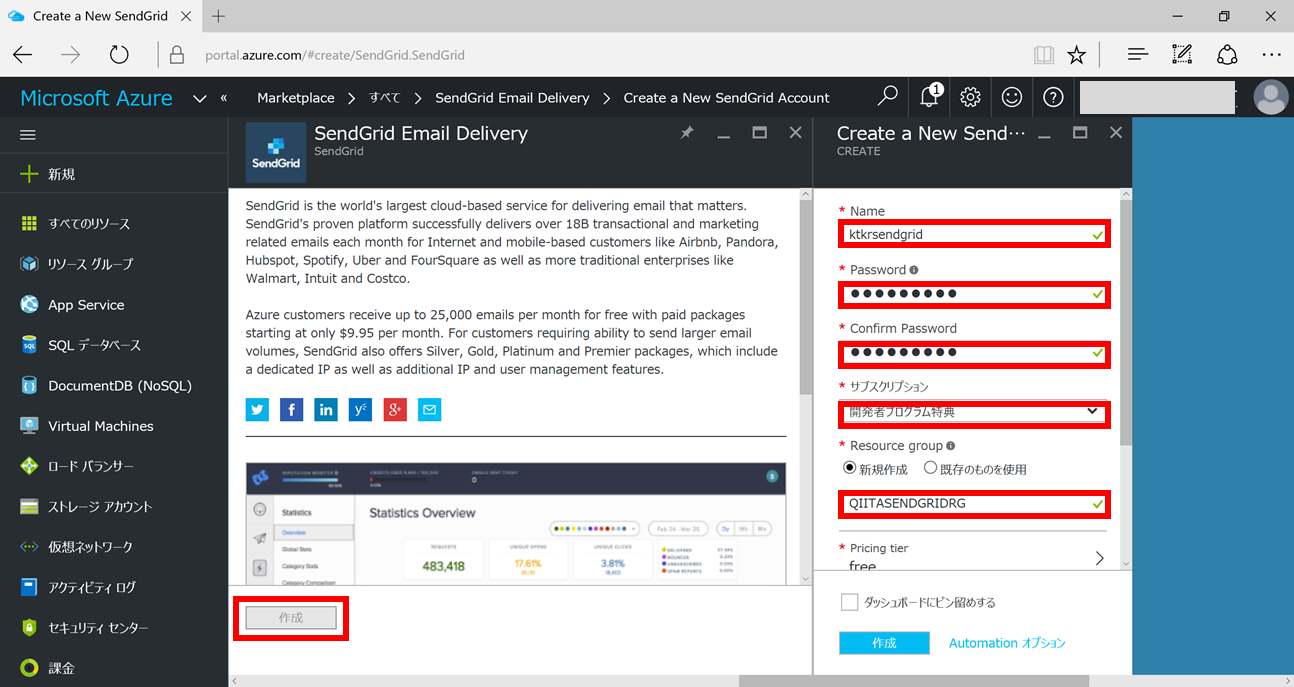Click the user account avatar
Image resolution: width=1294 pixels, height=687 pixels.
[x=1271, y=97]
